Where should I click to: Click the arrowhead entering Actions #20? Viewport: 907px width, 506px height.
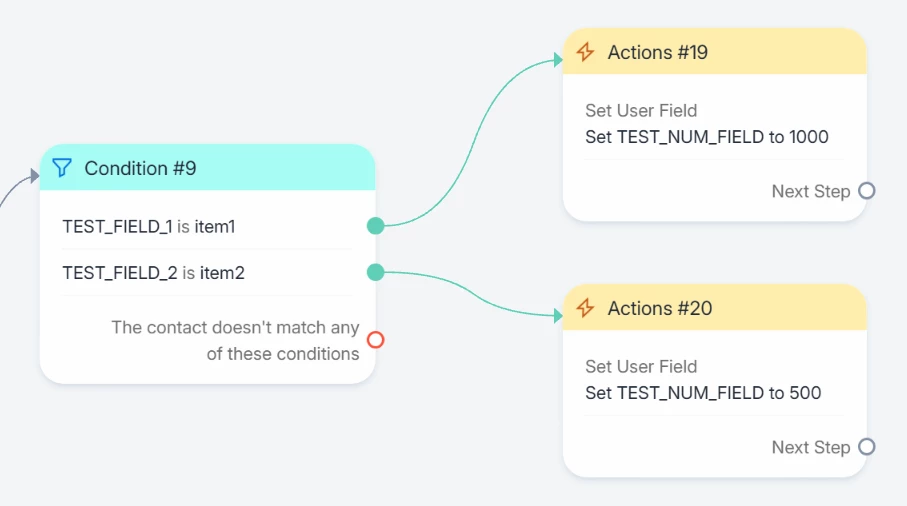pos(557,316)
